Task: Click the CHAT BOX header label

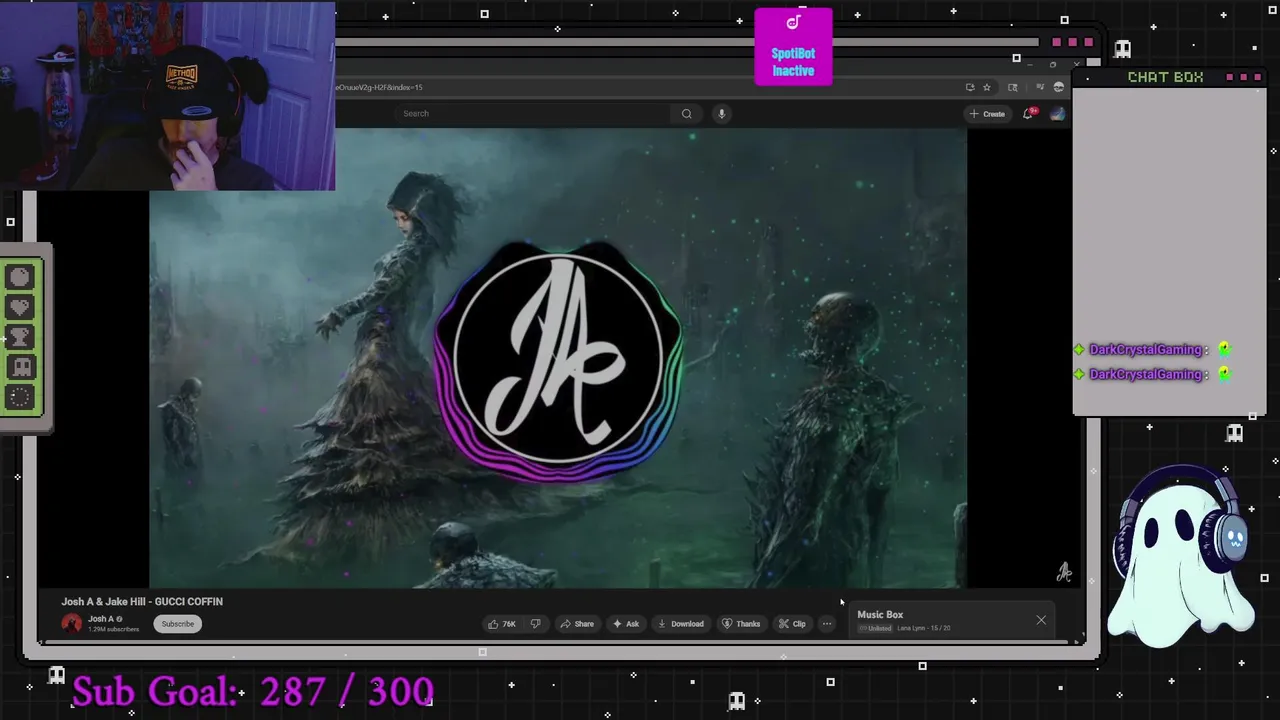Action: [1165, 77]
